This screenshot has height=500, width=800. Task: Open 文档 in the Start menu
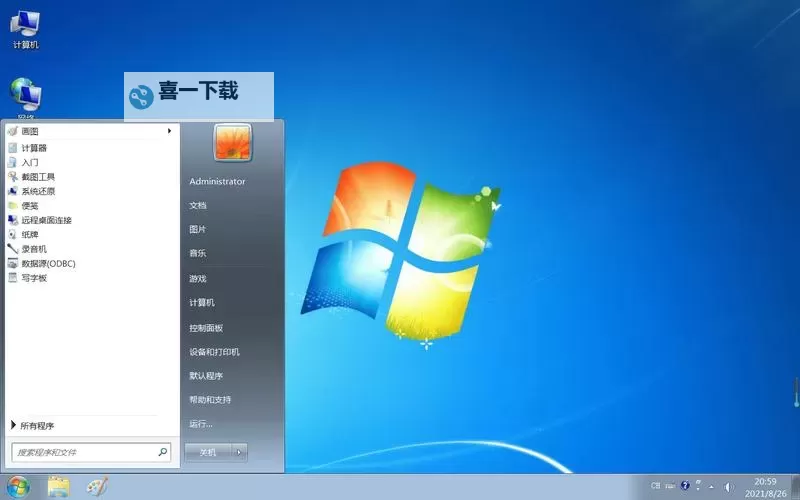(198, 205)
